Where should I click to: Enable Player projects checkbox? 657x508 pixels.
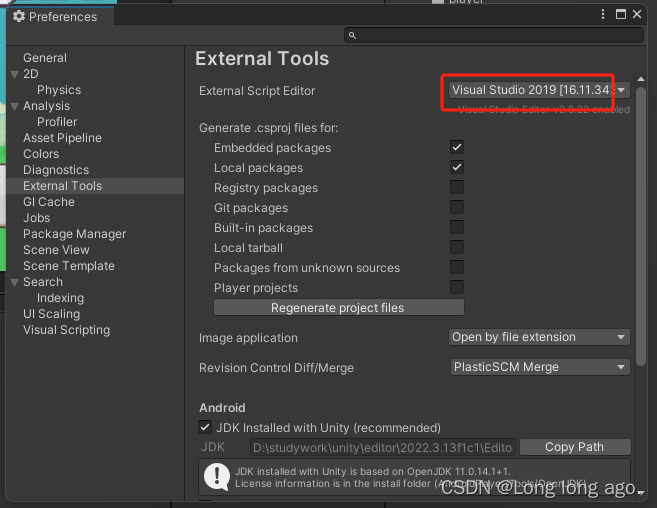coord(457,287)
